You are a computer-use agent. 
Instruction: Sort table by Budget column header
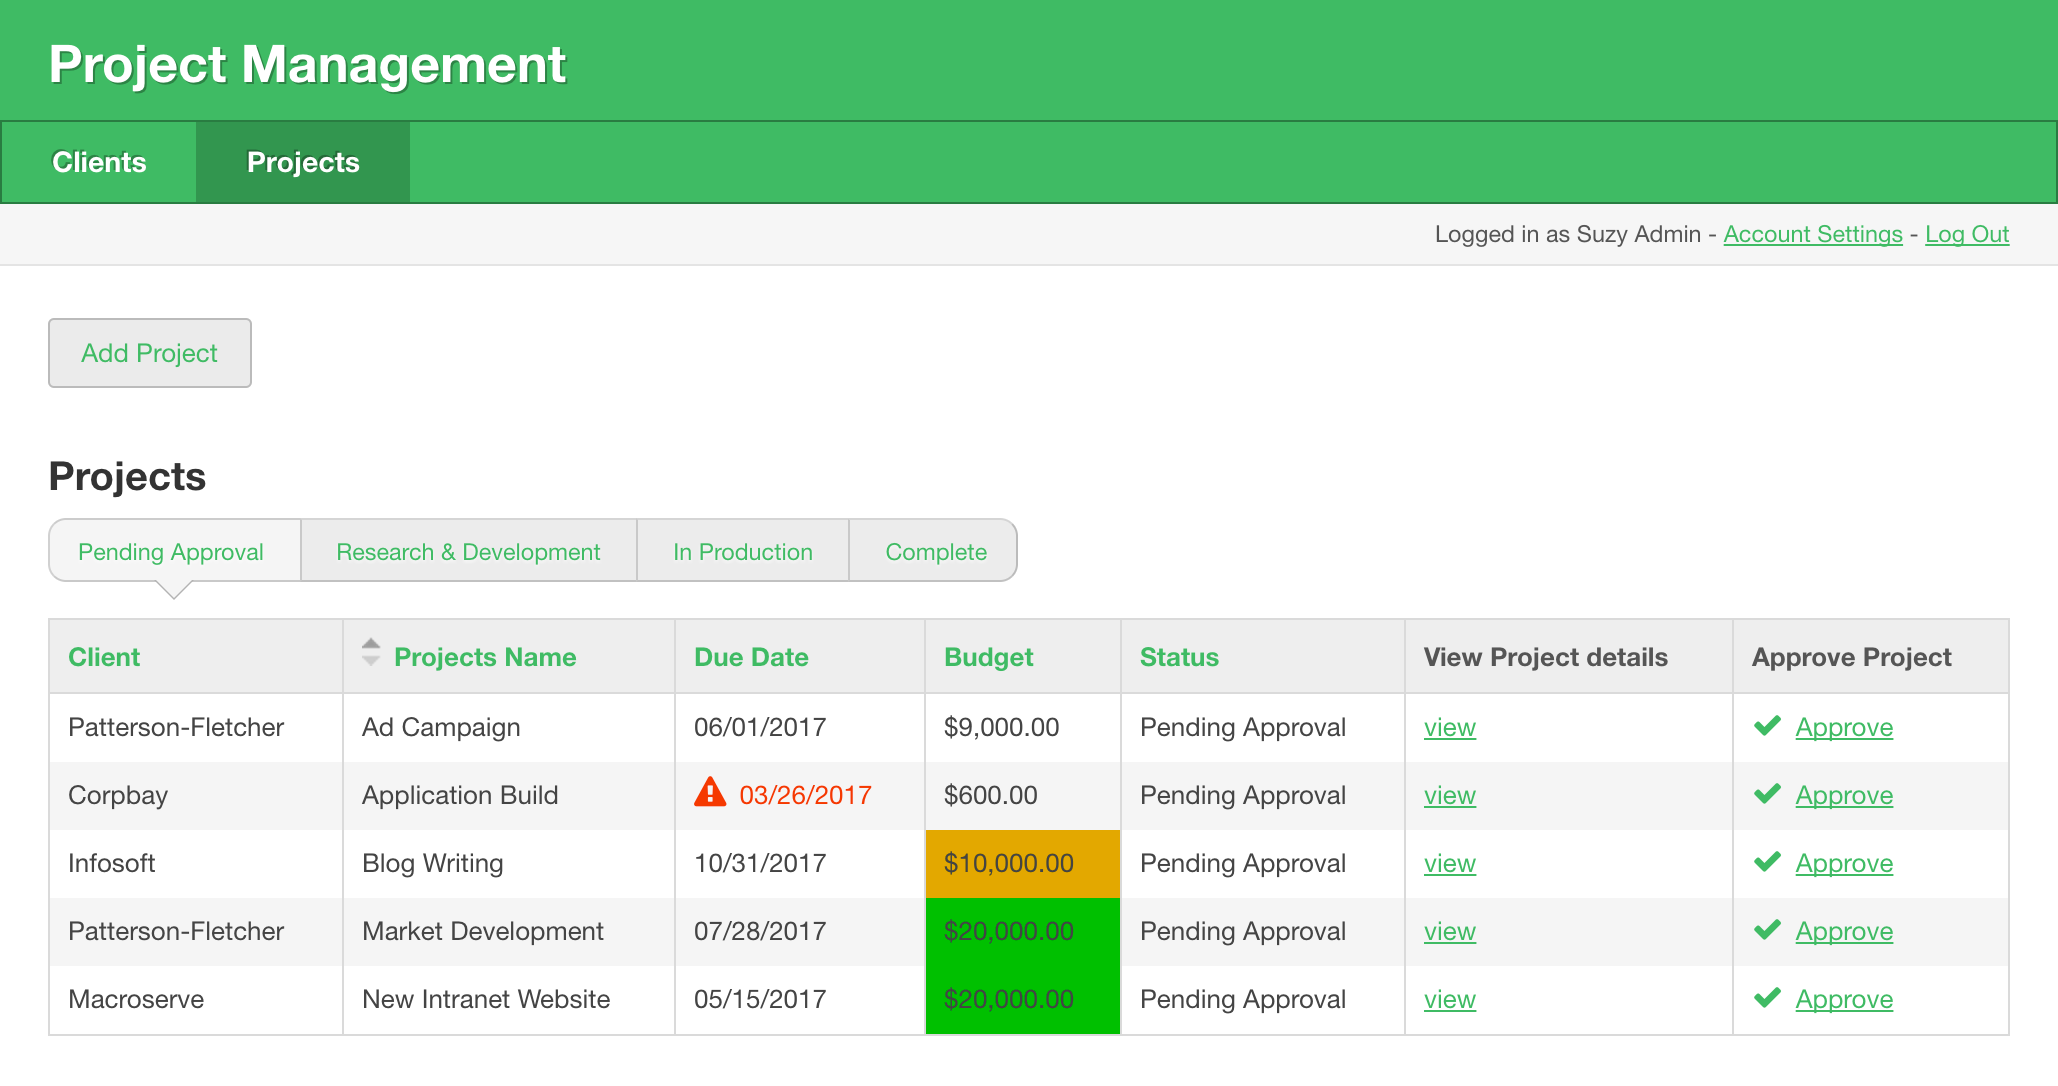click(x=988, y=657)
